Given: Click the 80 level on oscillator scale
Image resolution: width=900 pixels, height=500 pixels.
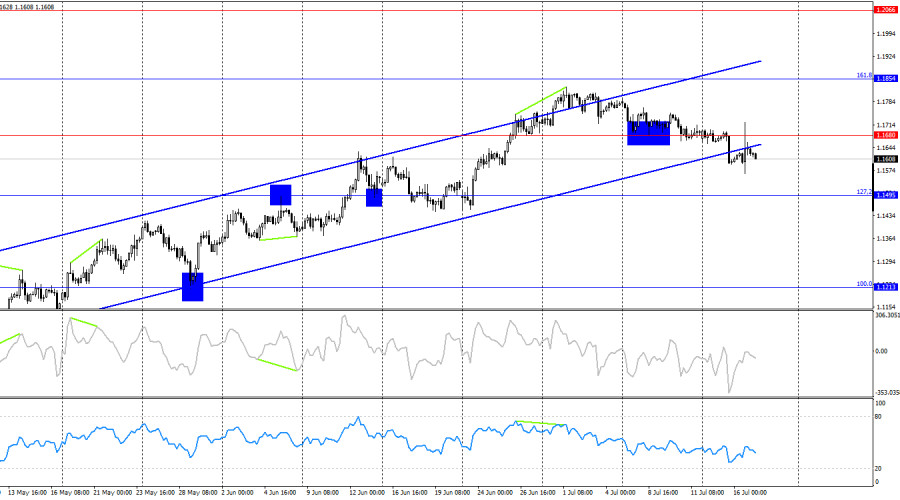Looking at the screenshot, I should point(878,416).
